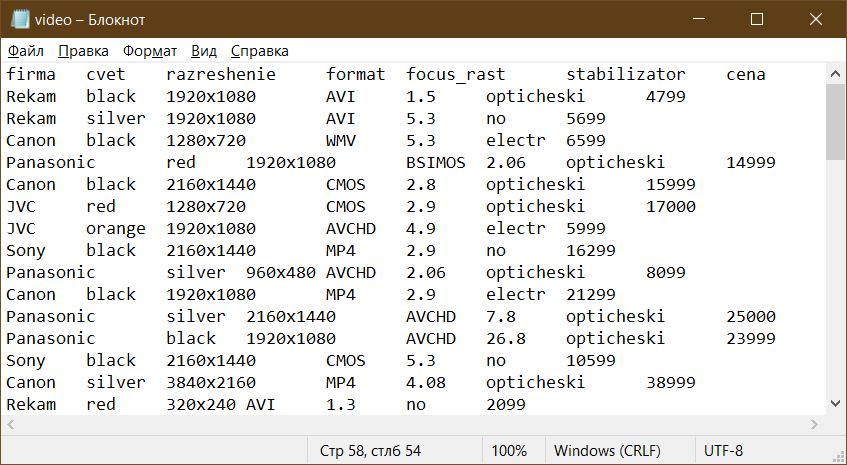Click the resolution 3840x2160
Viewport: 847px width, 465px height.
211,382
